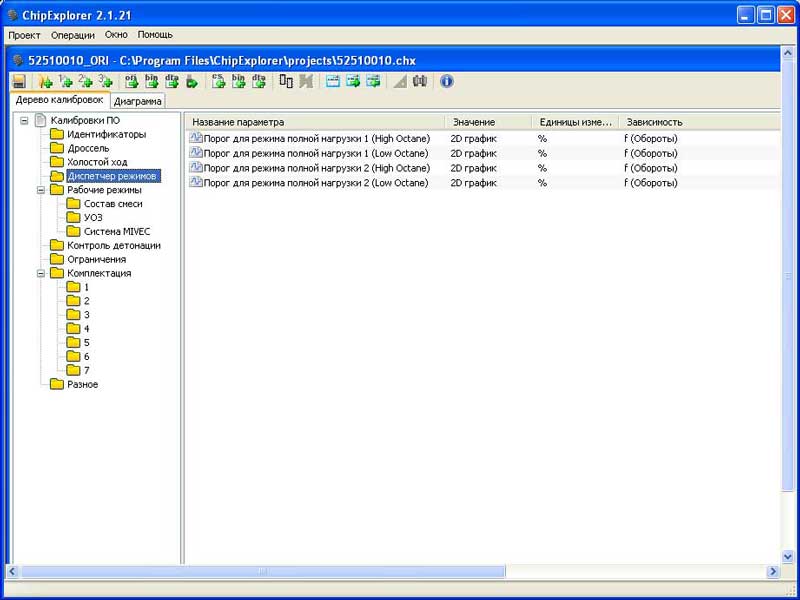Select the УОЗ folder in tree

point(93,217)
